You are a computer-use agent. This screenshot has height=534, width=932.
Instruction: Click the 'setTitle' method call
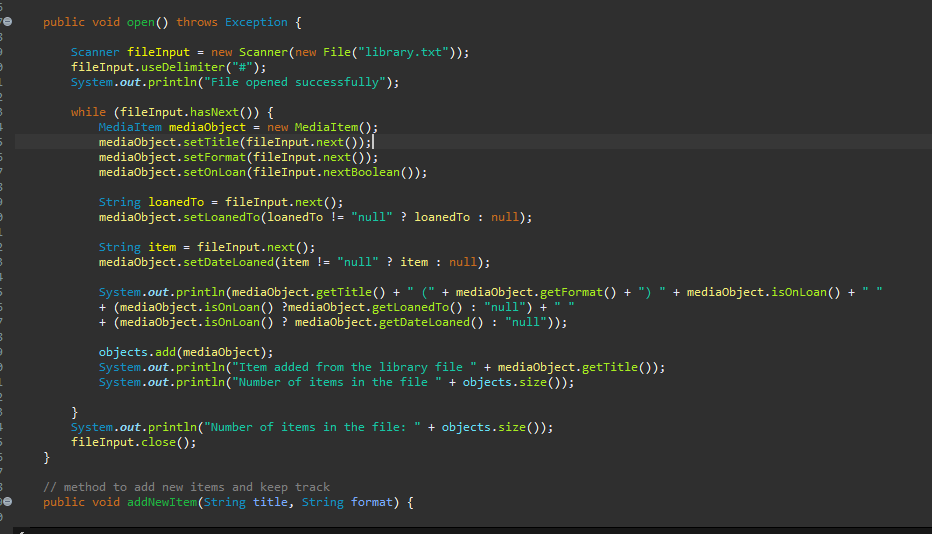click(x=211, y=142)
